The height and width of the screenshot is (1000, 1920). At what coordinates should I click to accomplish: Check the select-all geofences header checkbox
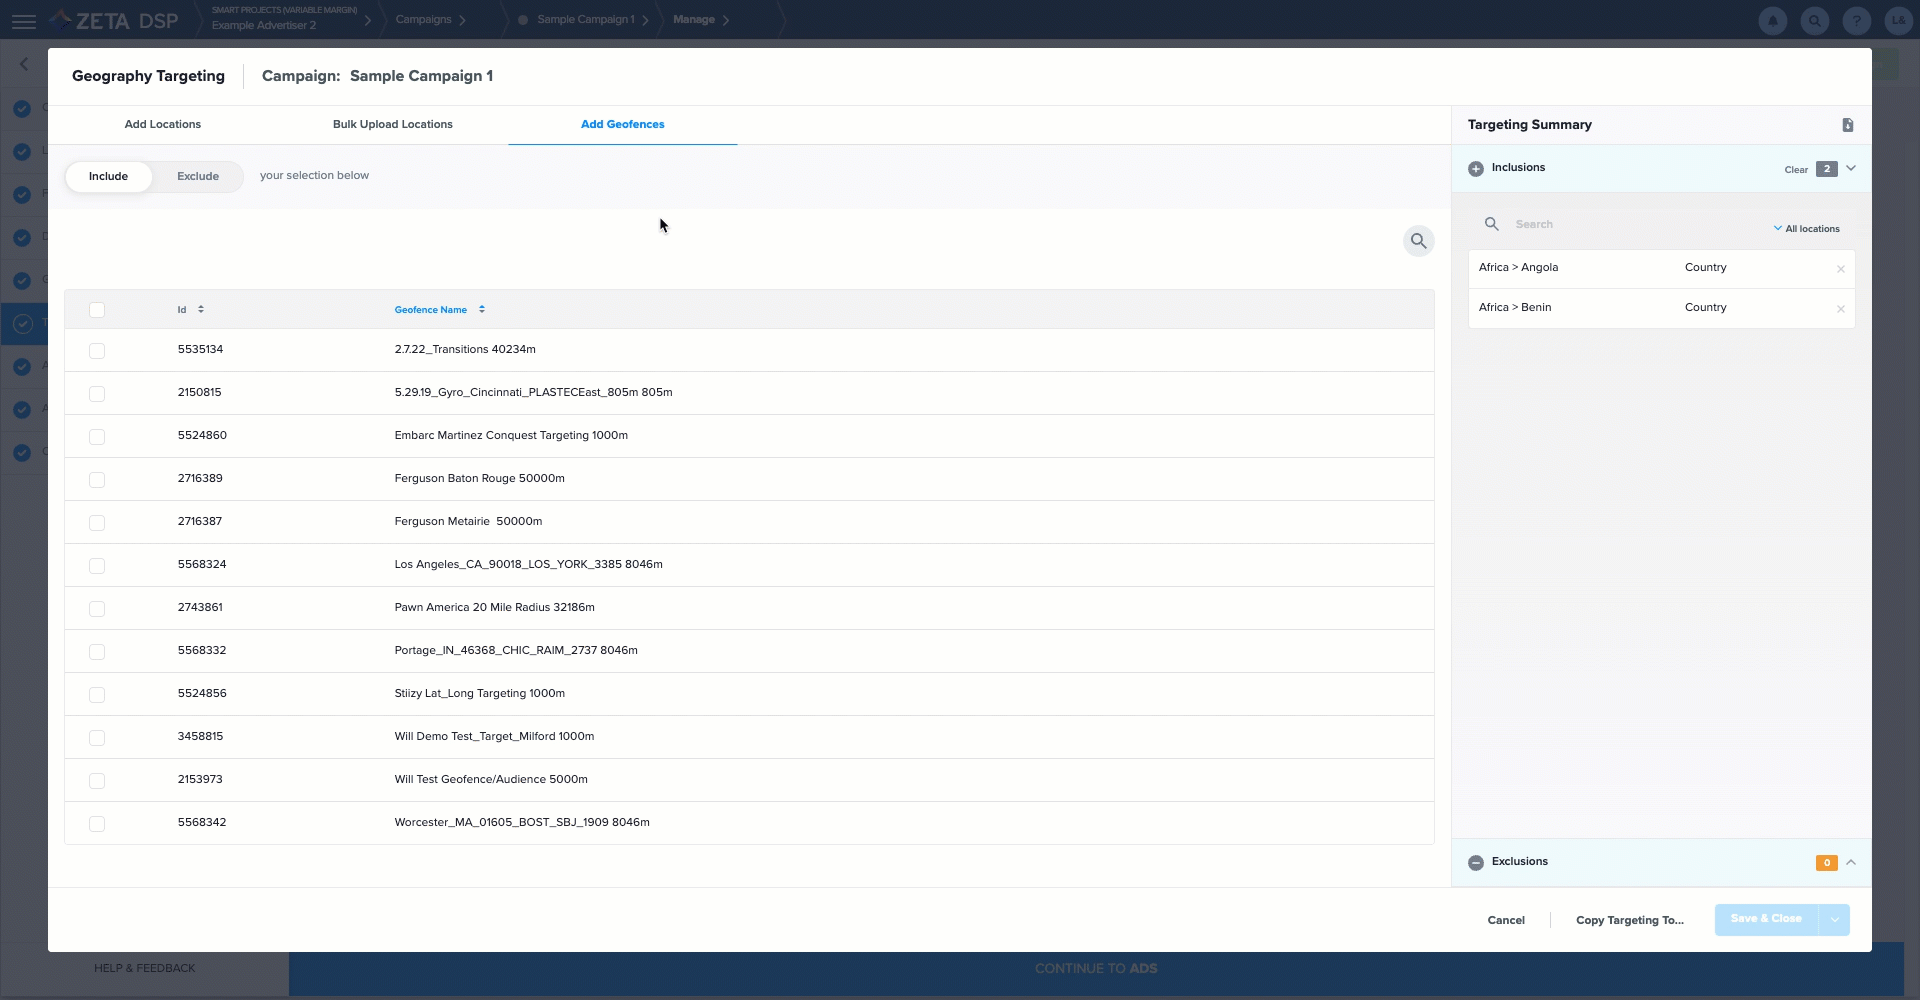[97, 310]
